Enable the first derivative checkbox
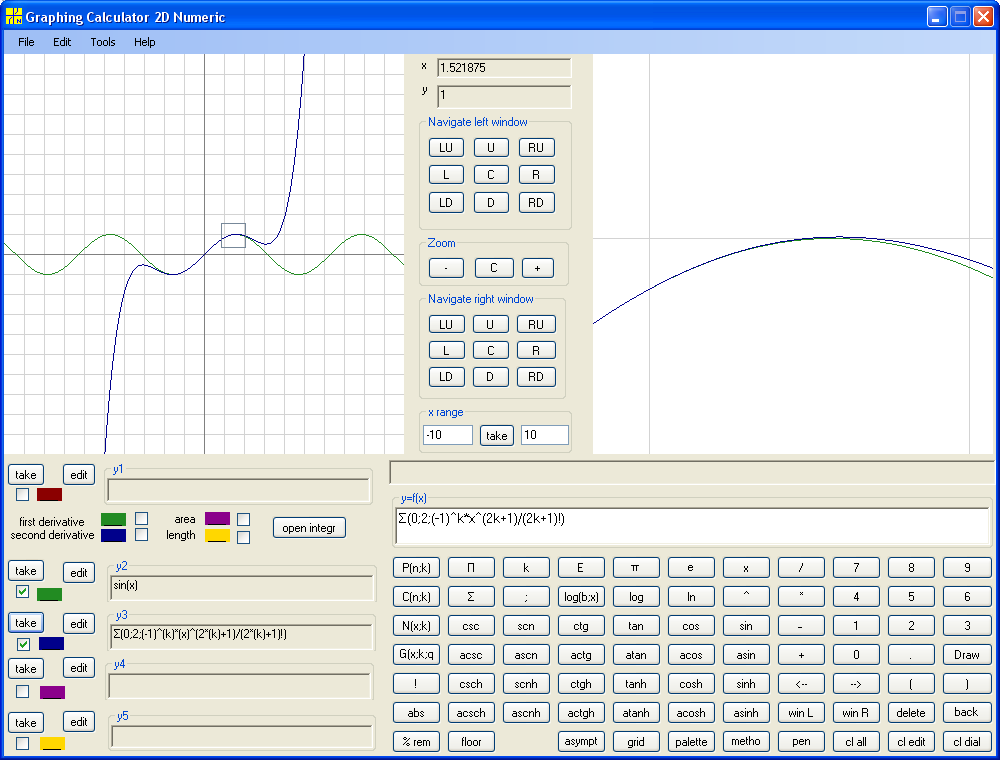The image size is (1000, 760). click(142, 518)
